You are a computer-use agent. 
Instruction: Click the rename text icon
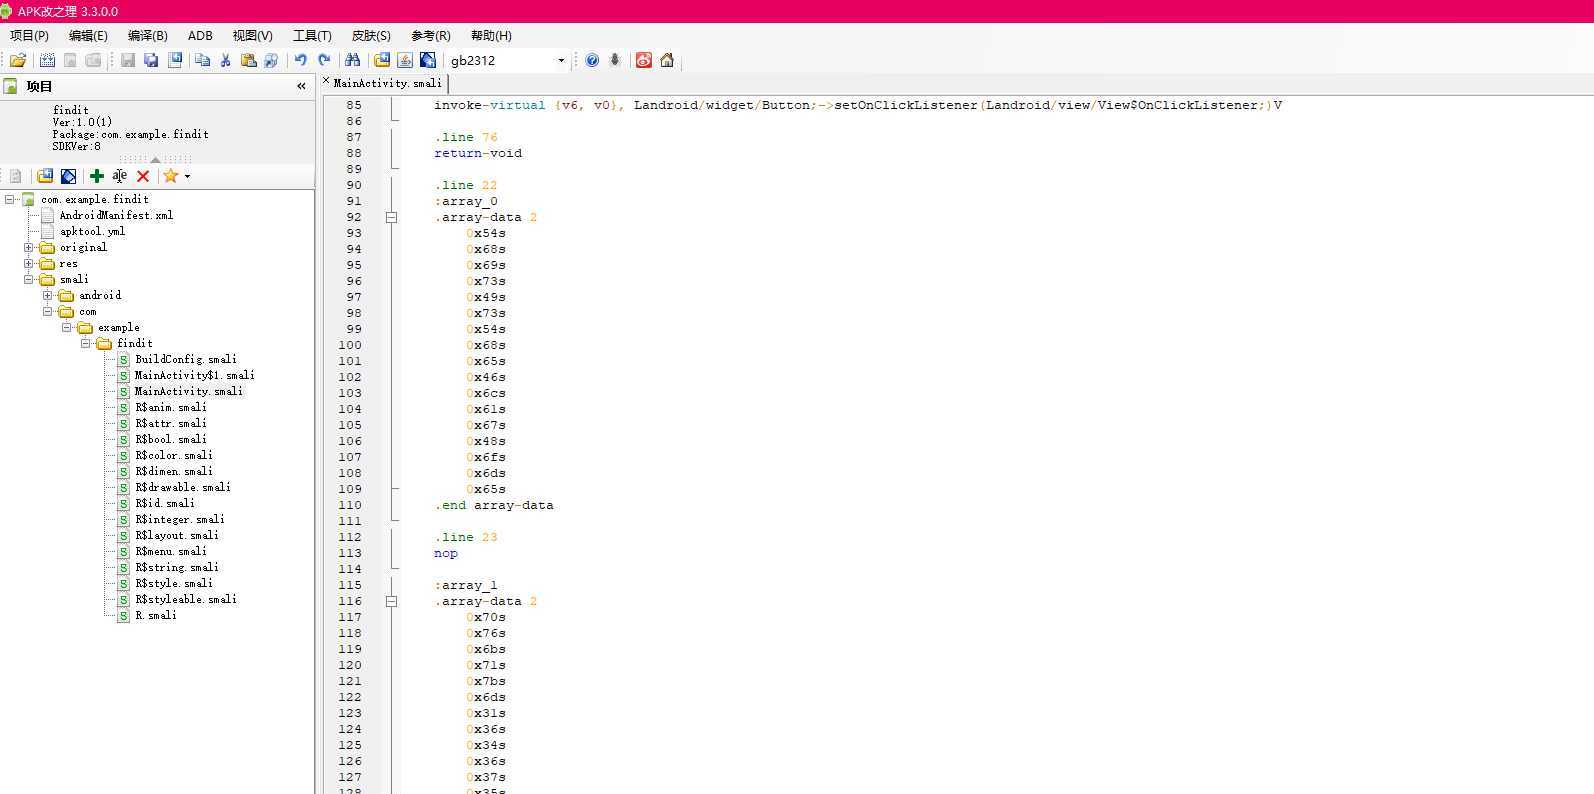tap(120, 176)
